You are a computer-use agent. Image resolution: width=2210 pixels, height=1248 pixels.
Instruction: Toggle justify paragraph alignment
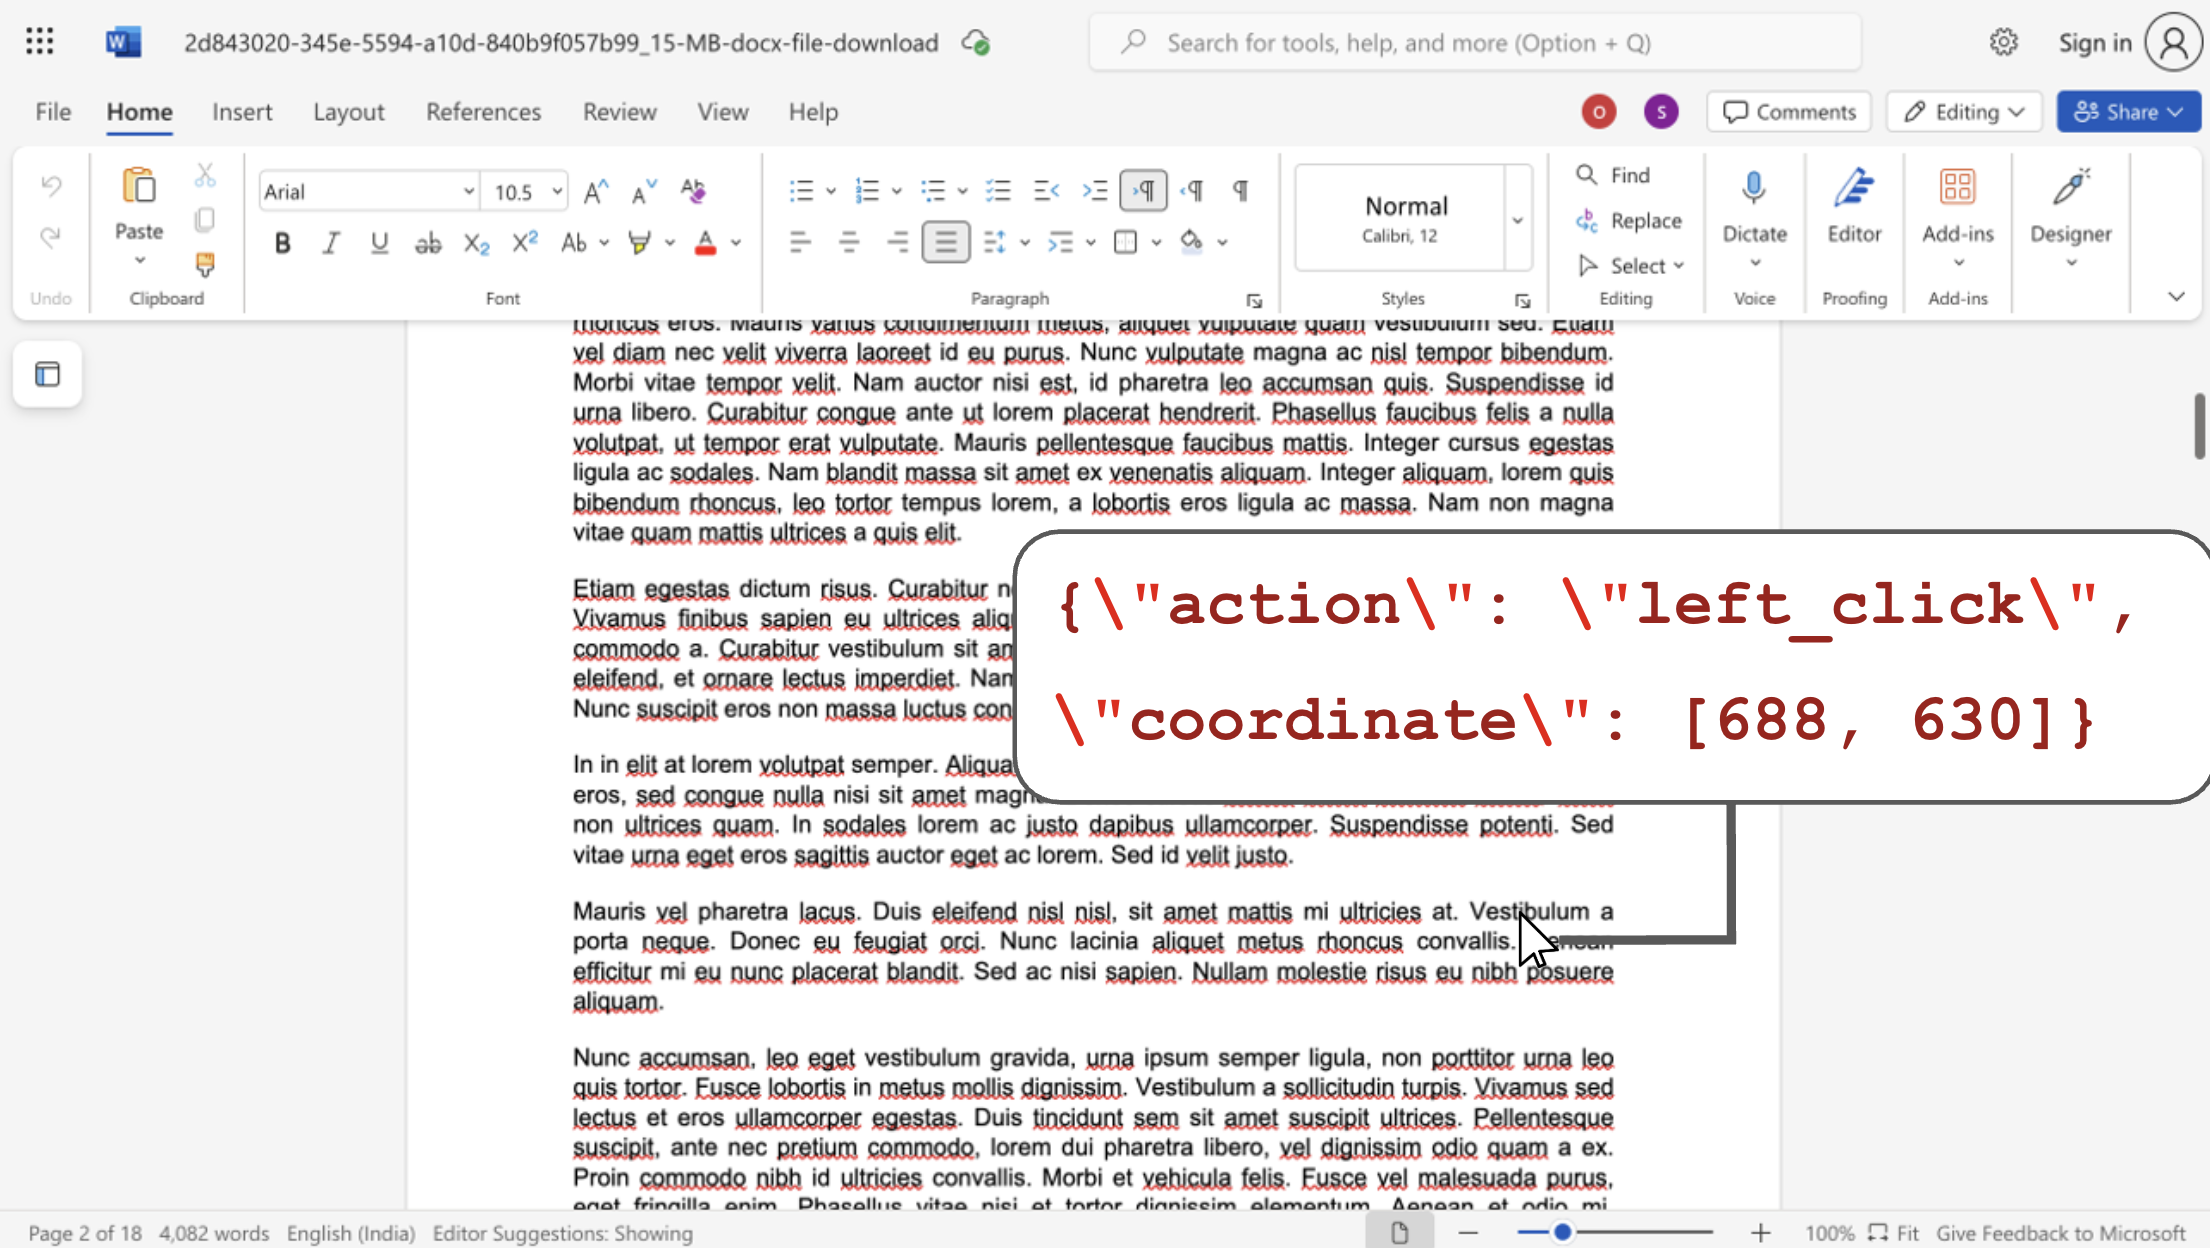point(945,242)
